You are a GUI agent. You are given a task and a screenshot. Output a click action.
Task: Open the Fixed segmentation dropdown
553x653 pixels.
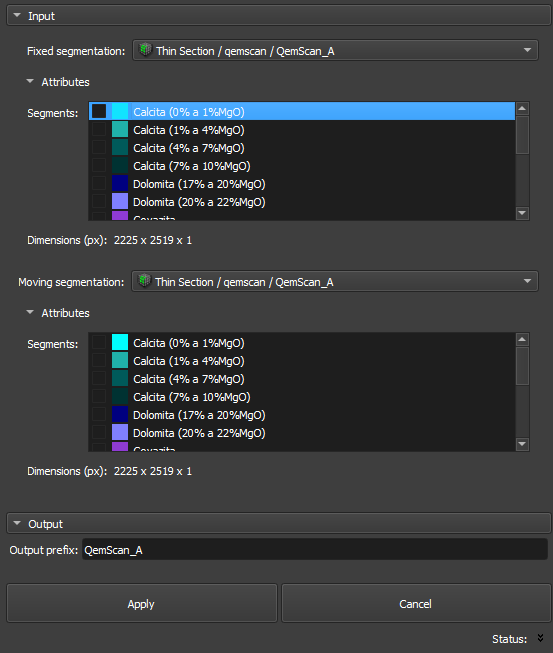(335, 50)
